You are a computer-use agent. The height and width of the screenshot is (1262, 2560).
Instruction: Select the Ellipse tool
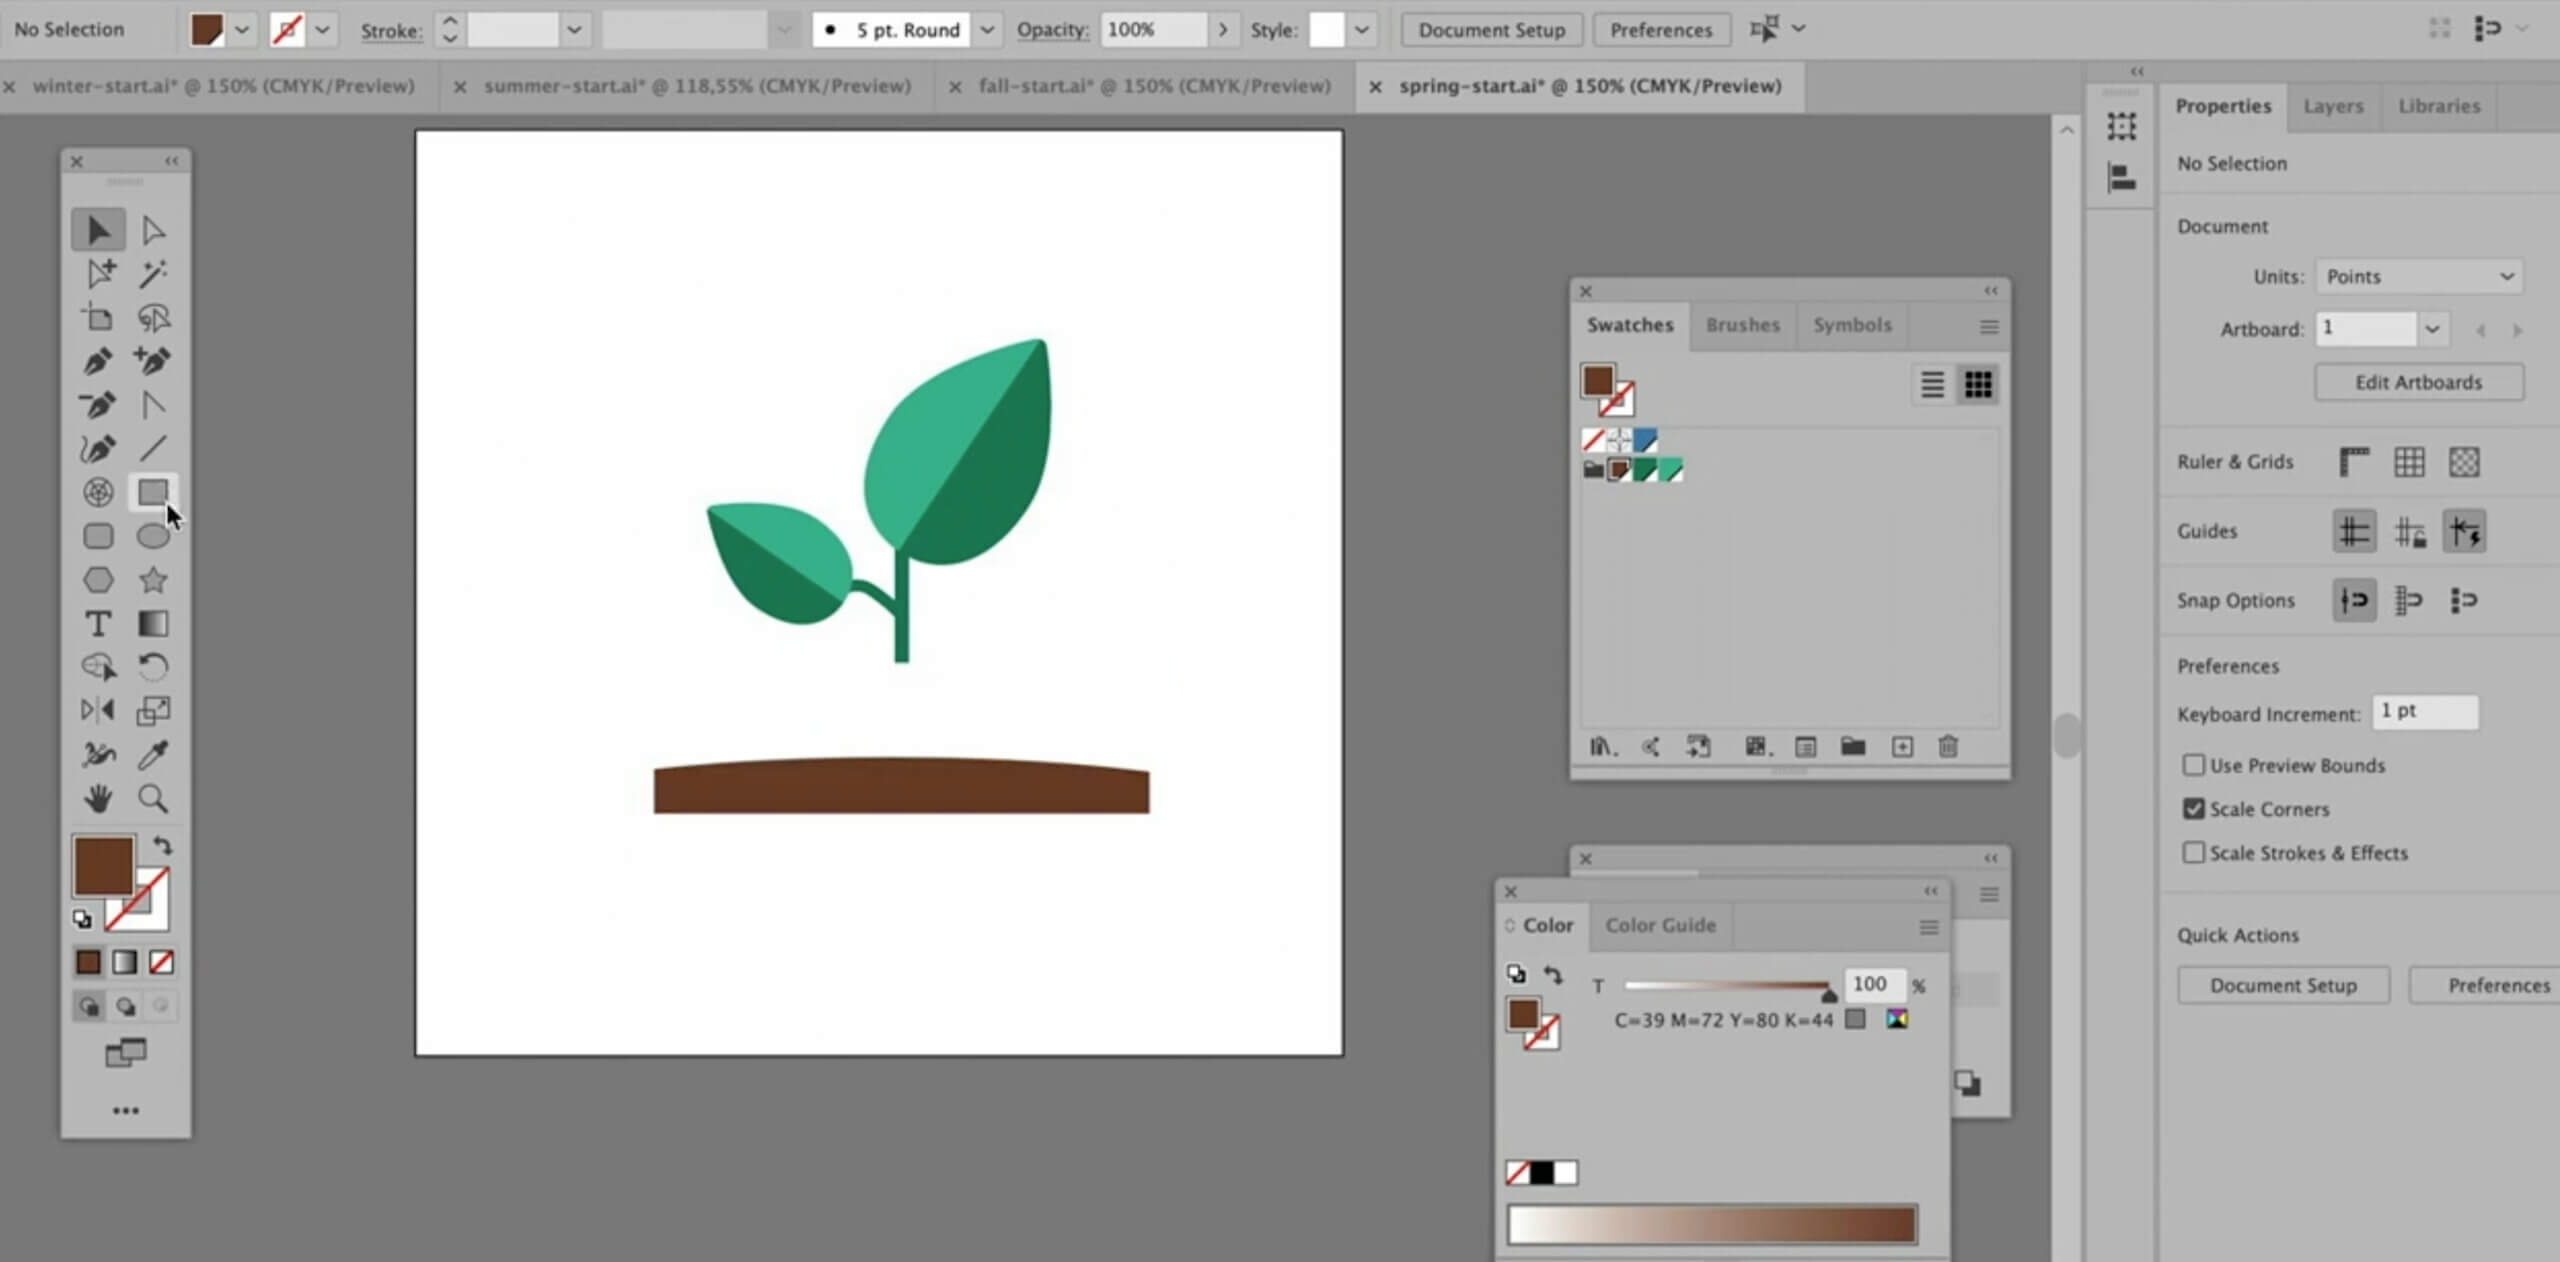[x=153, y=537]
